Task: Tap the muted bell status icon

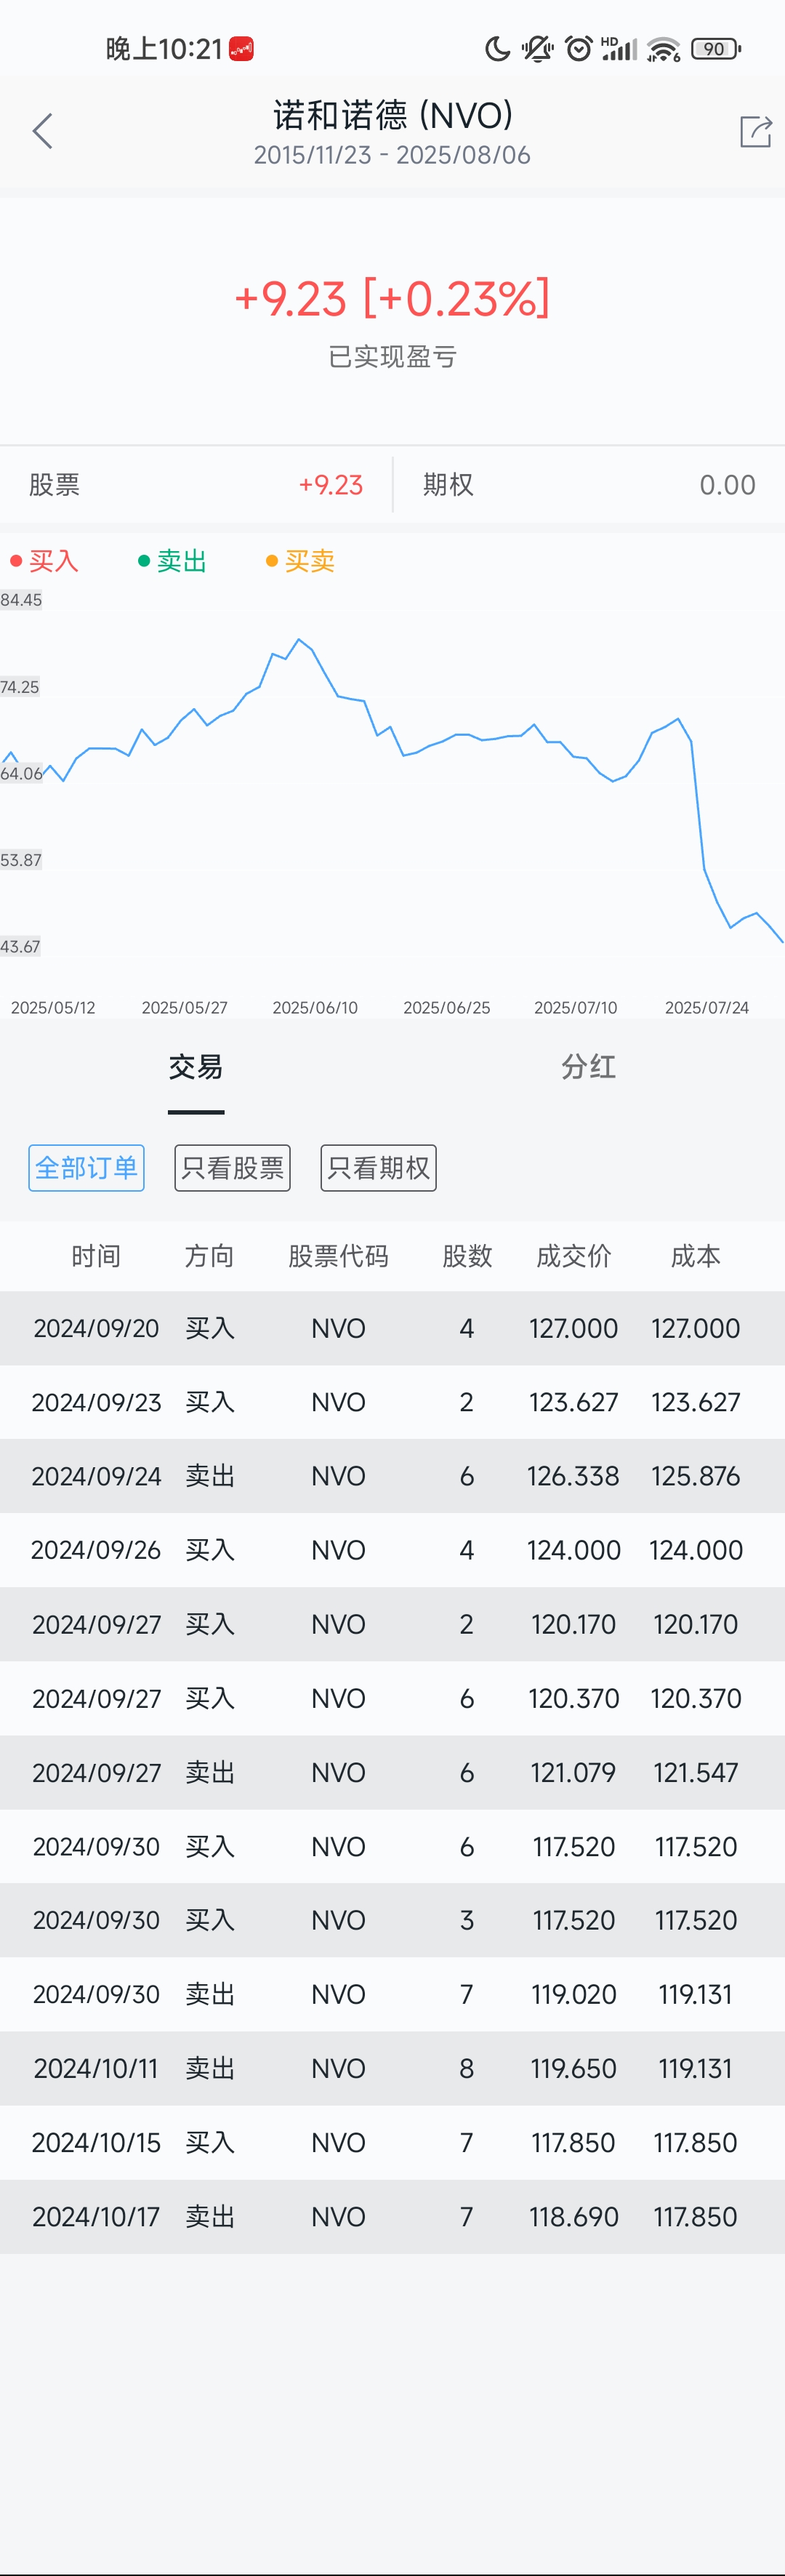Action: (x=537, y=48)
